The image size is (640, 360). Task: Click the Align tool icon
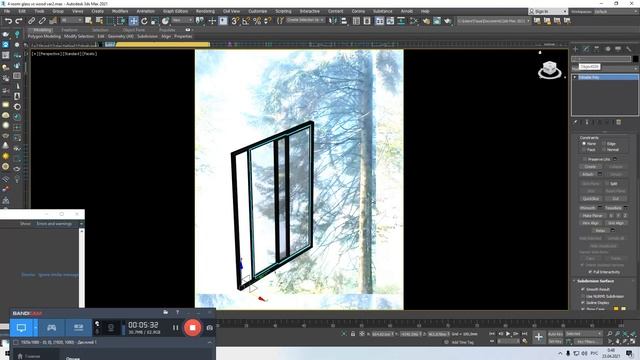click(x=344, y=21)
